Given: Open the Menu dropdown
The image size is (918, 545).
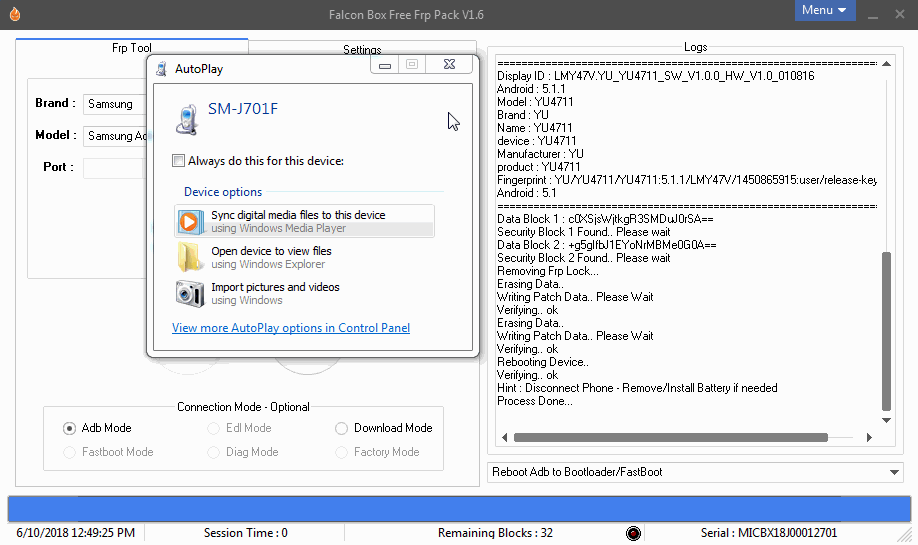Looking at the screenshot, I should [824, 10].
